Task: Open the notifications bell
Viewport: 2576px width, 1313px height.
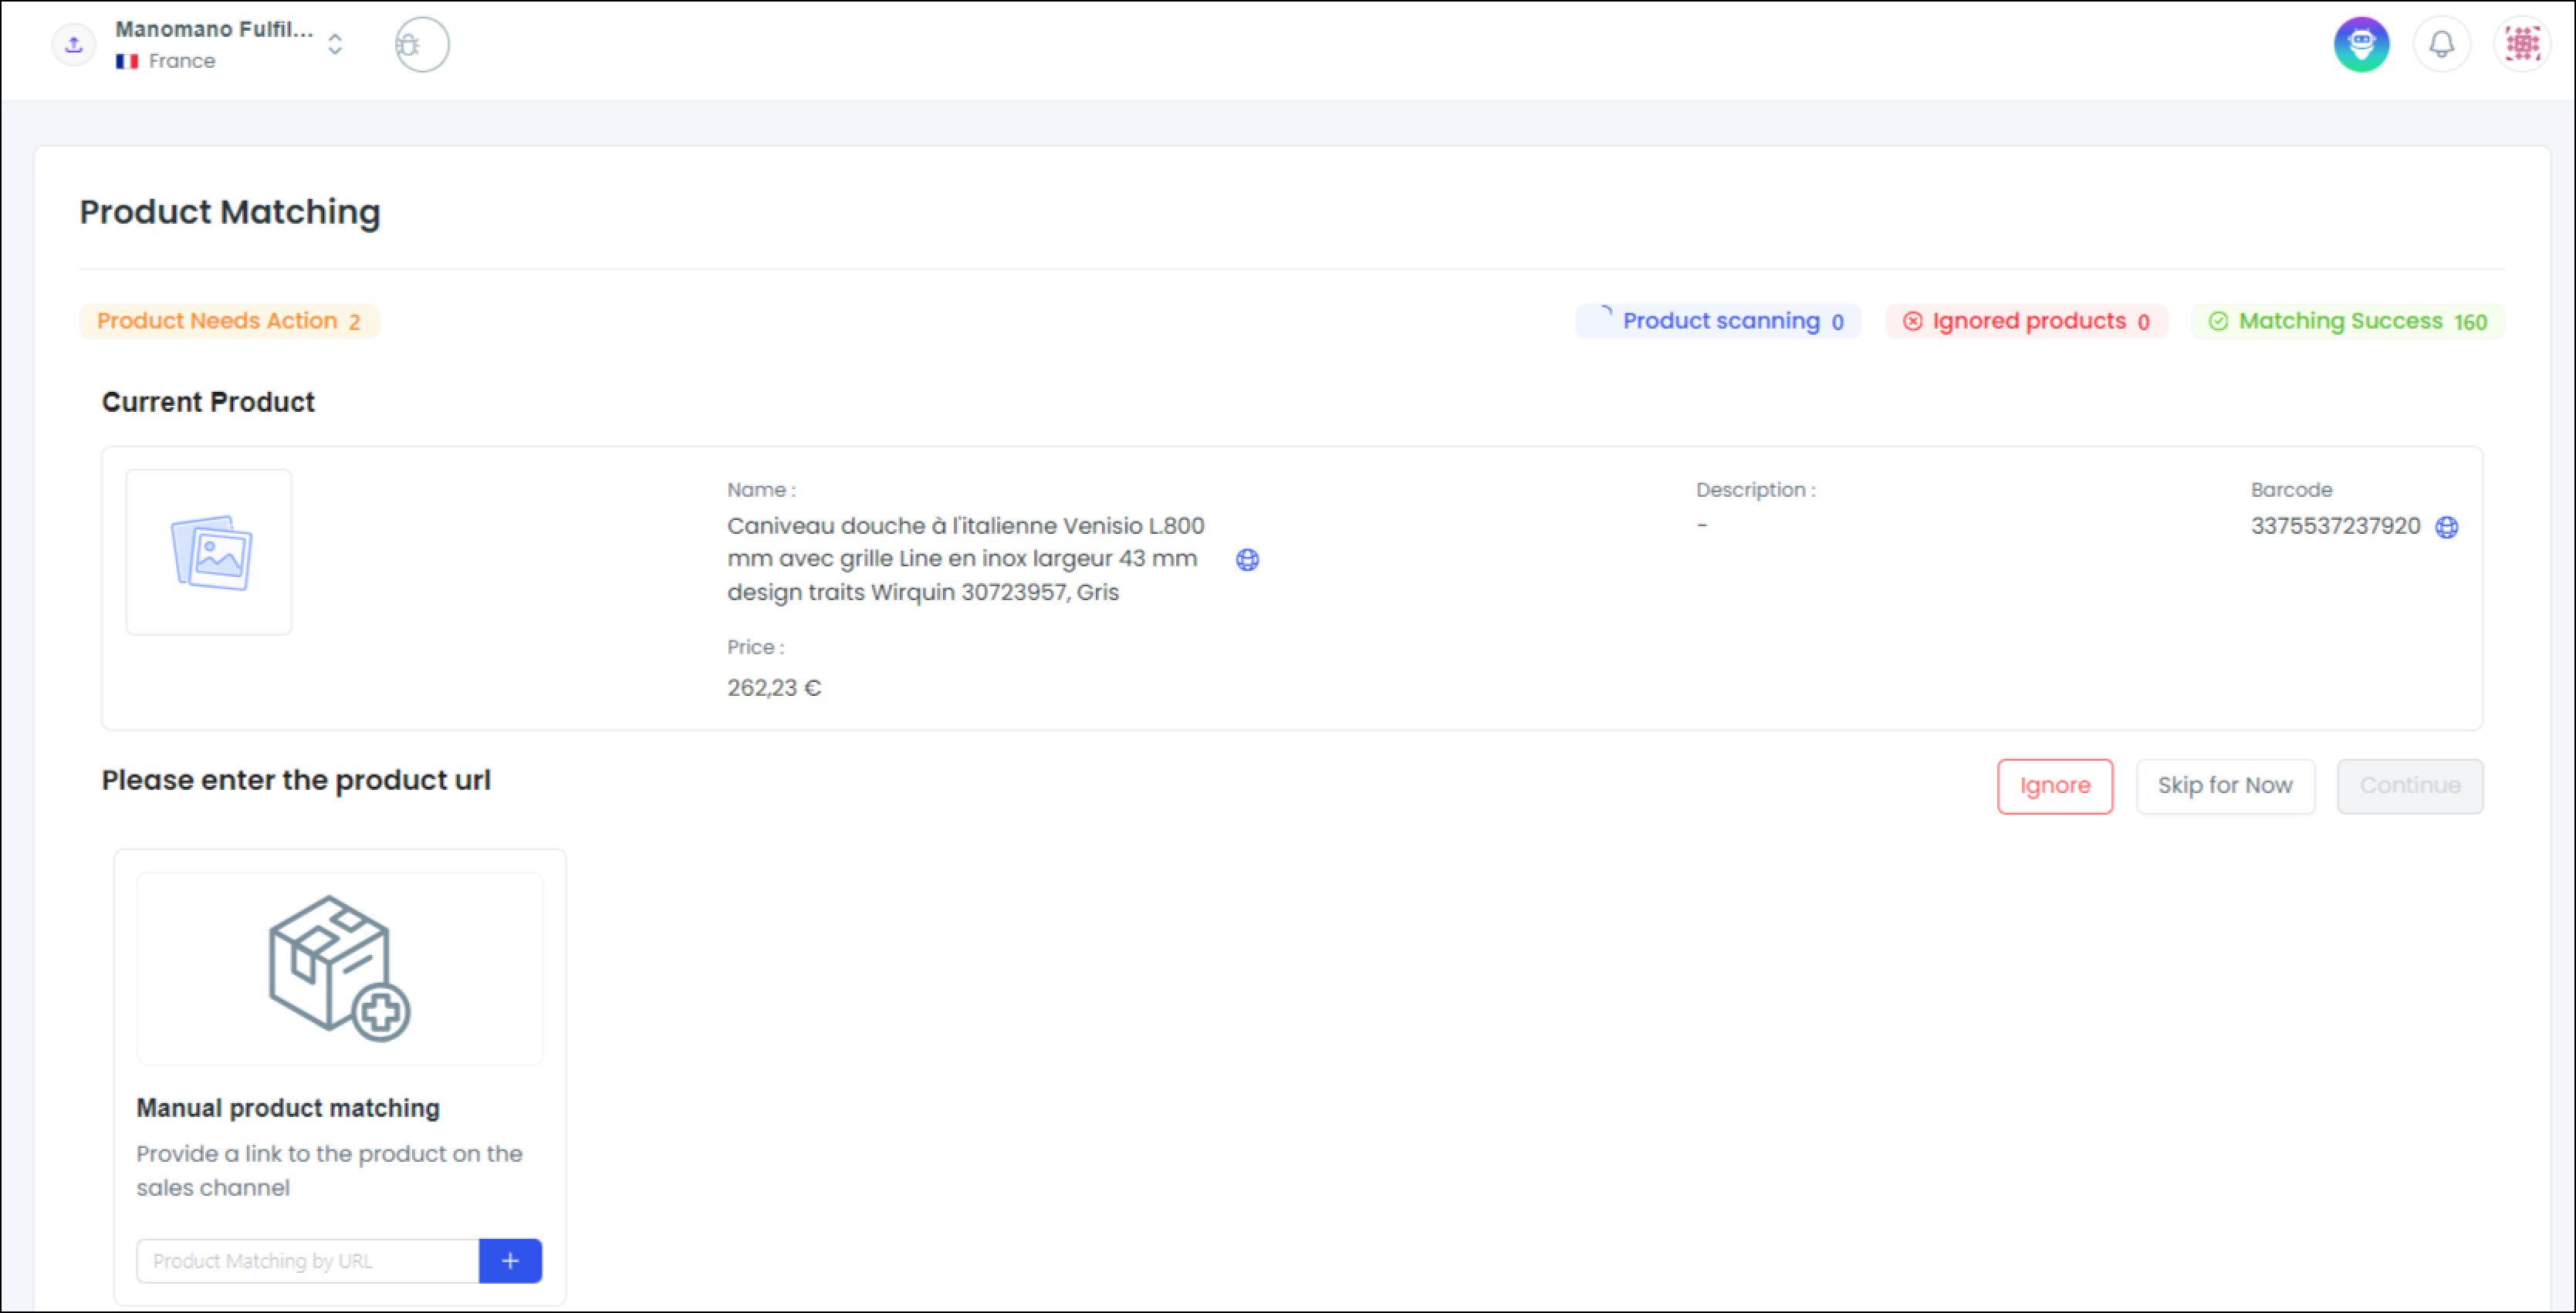Action: 2441,45
